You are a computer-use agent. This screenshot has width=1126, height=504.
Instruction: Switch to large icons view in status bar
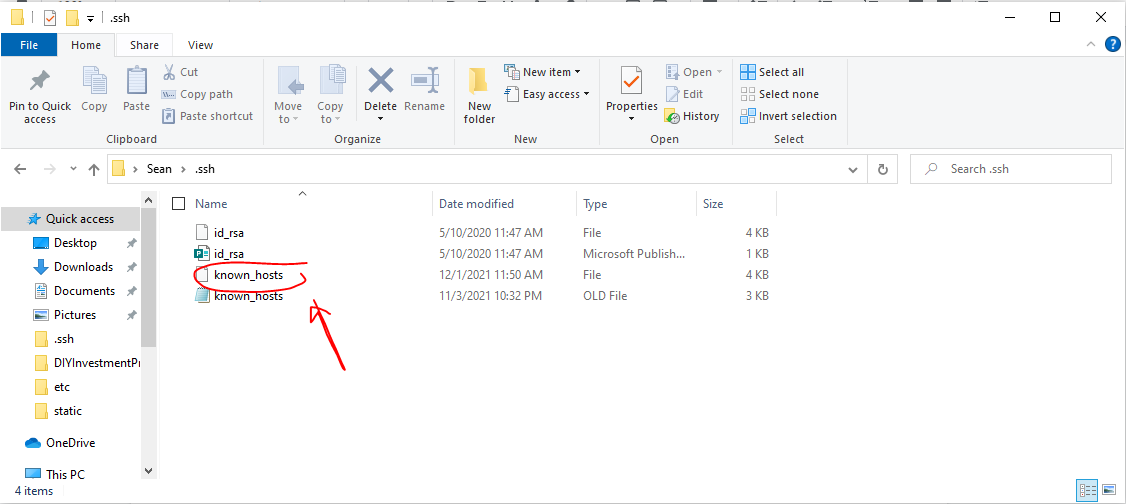[x=1109, y=491]
